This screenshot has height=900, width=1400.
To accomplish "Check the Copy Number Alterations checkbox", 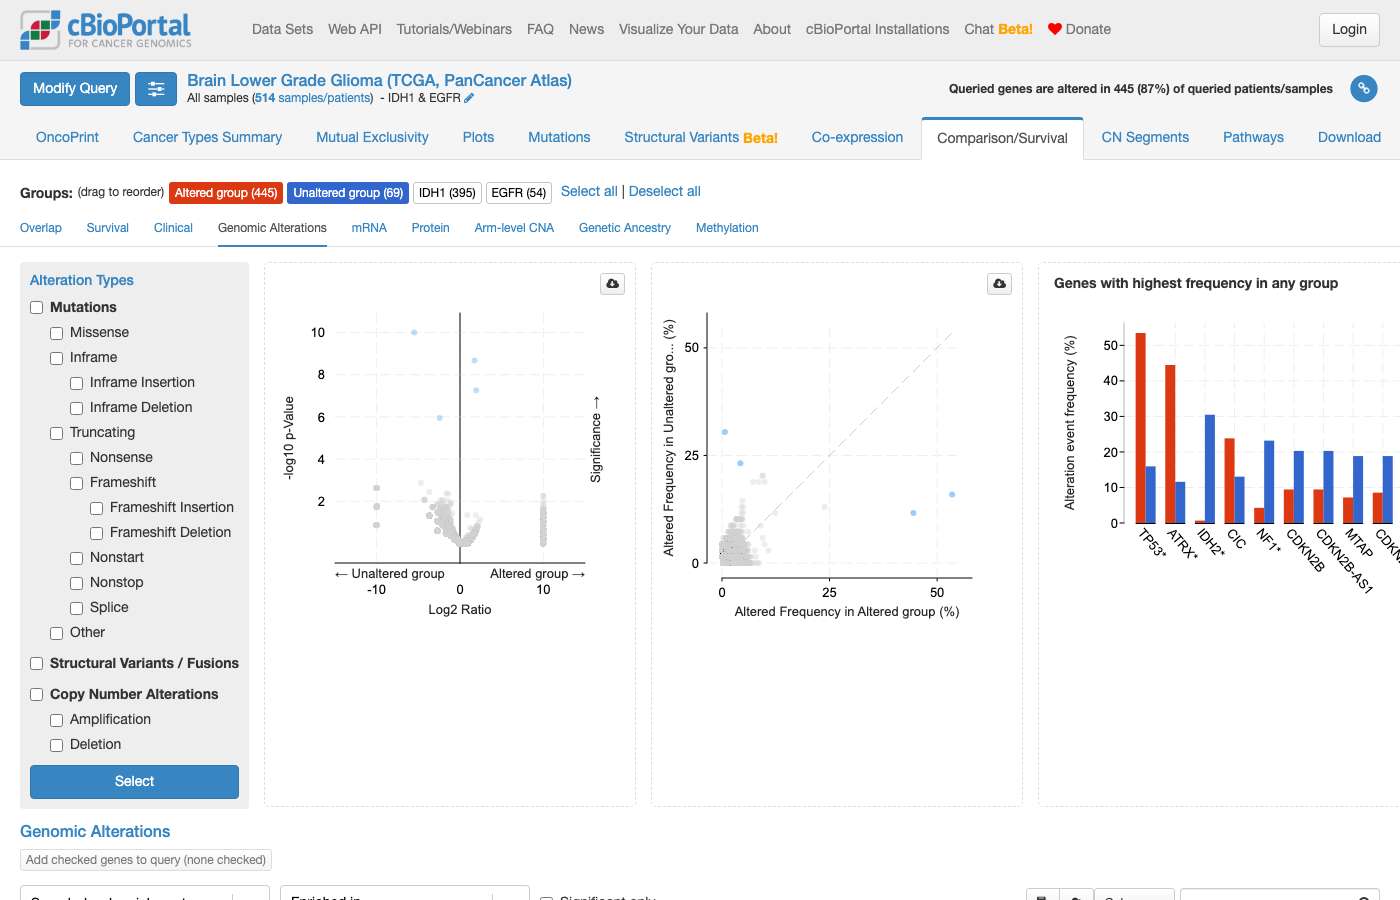I will pyautogui.click(x=37, y=695).
